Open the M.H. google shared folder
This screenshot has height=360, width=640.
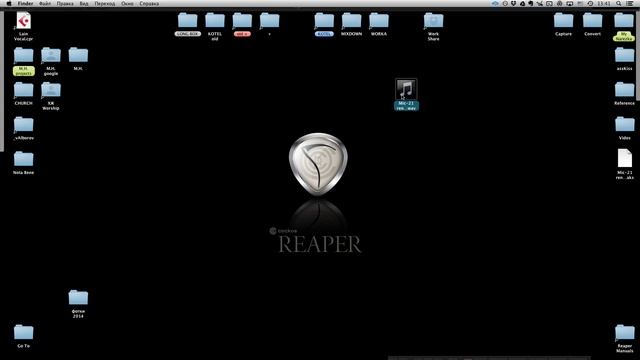coord(51,55)
